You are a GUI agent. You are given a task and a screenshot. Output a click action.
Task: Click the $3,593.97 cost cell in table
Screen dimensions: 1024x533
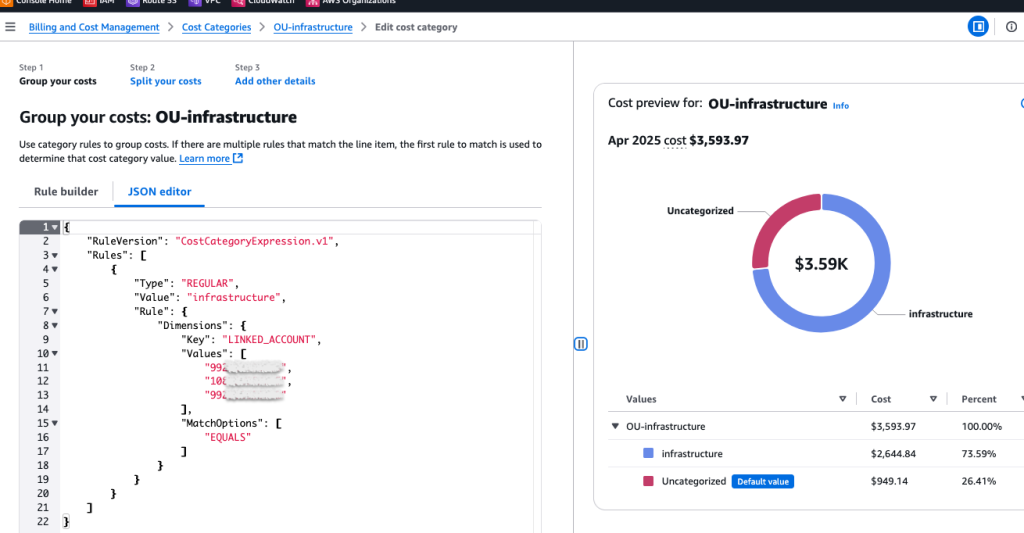893,426
